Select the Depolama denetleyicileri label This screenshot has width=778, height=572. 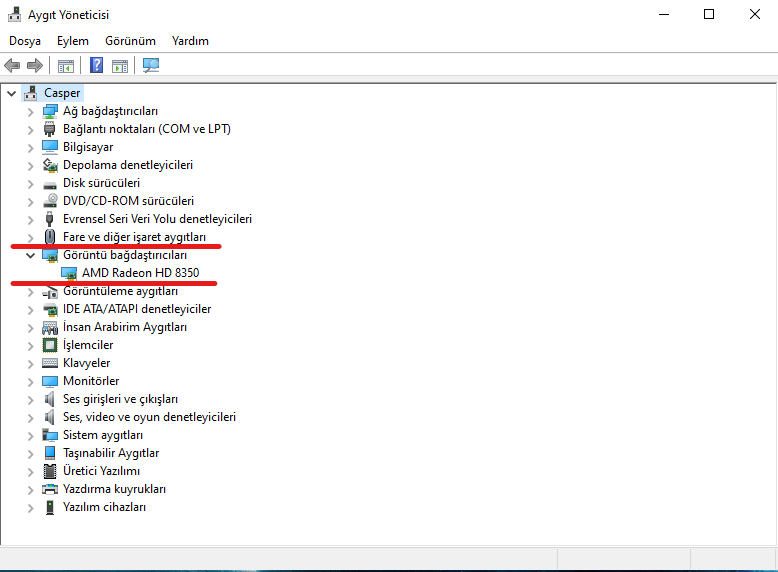coord(128,165)
